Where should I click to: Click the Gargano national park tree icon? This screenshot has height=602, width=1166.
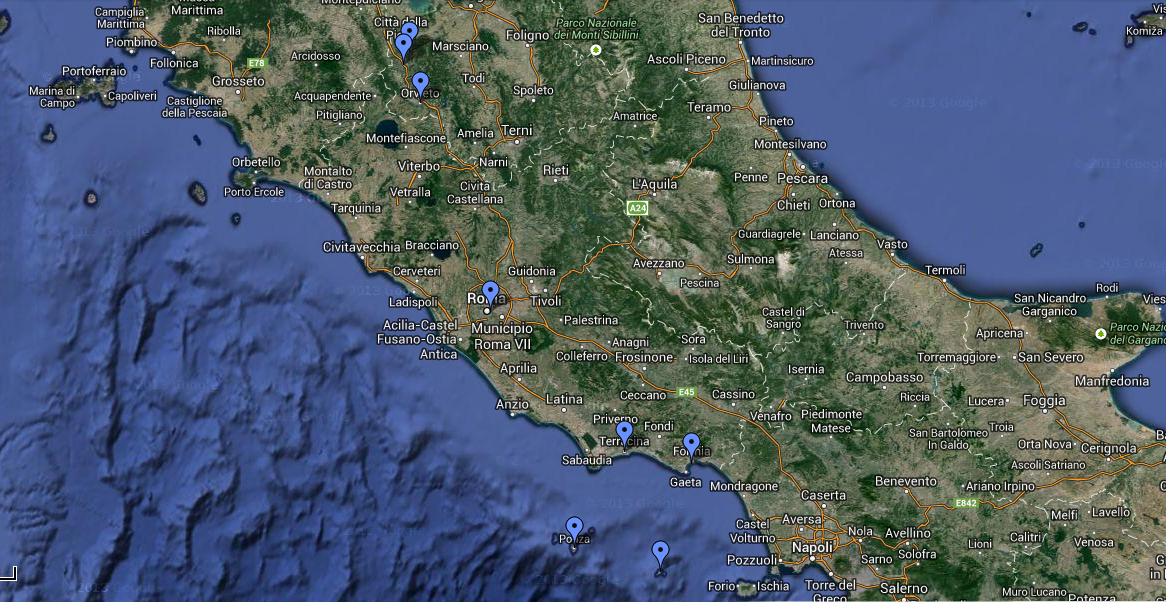[x=1101, y=333]
